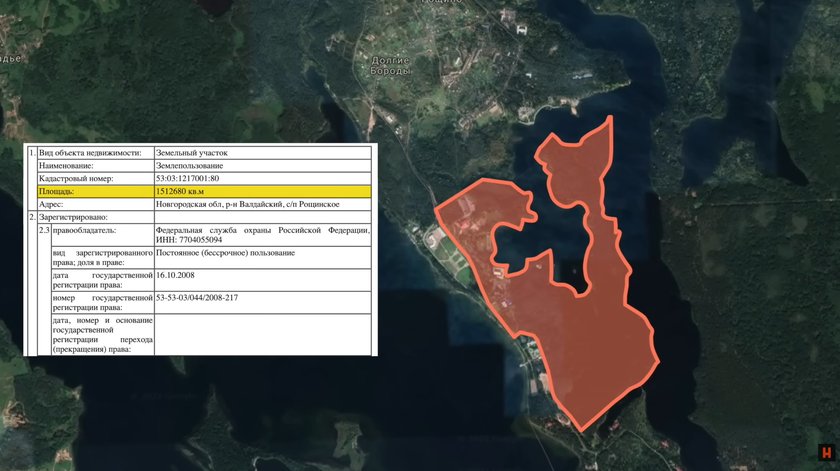This screenshot has height=471, width=840.
Task: Click the orange H logo watermark
Action: pos(825,453)
